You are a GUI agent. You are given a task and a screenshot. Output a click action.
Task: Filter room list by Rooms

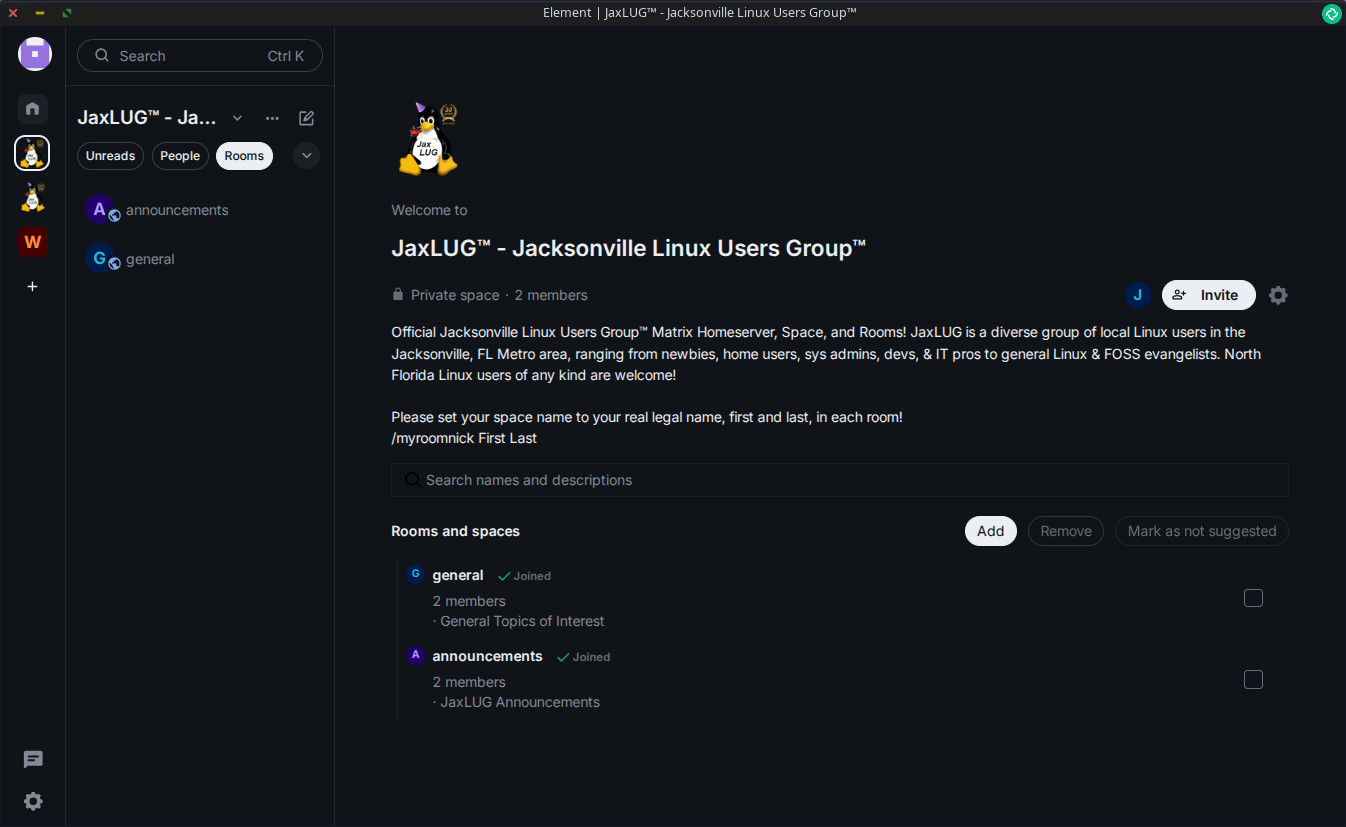point(244,156)
